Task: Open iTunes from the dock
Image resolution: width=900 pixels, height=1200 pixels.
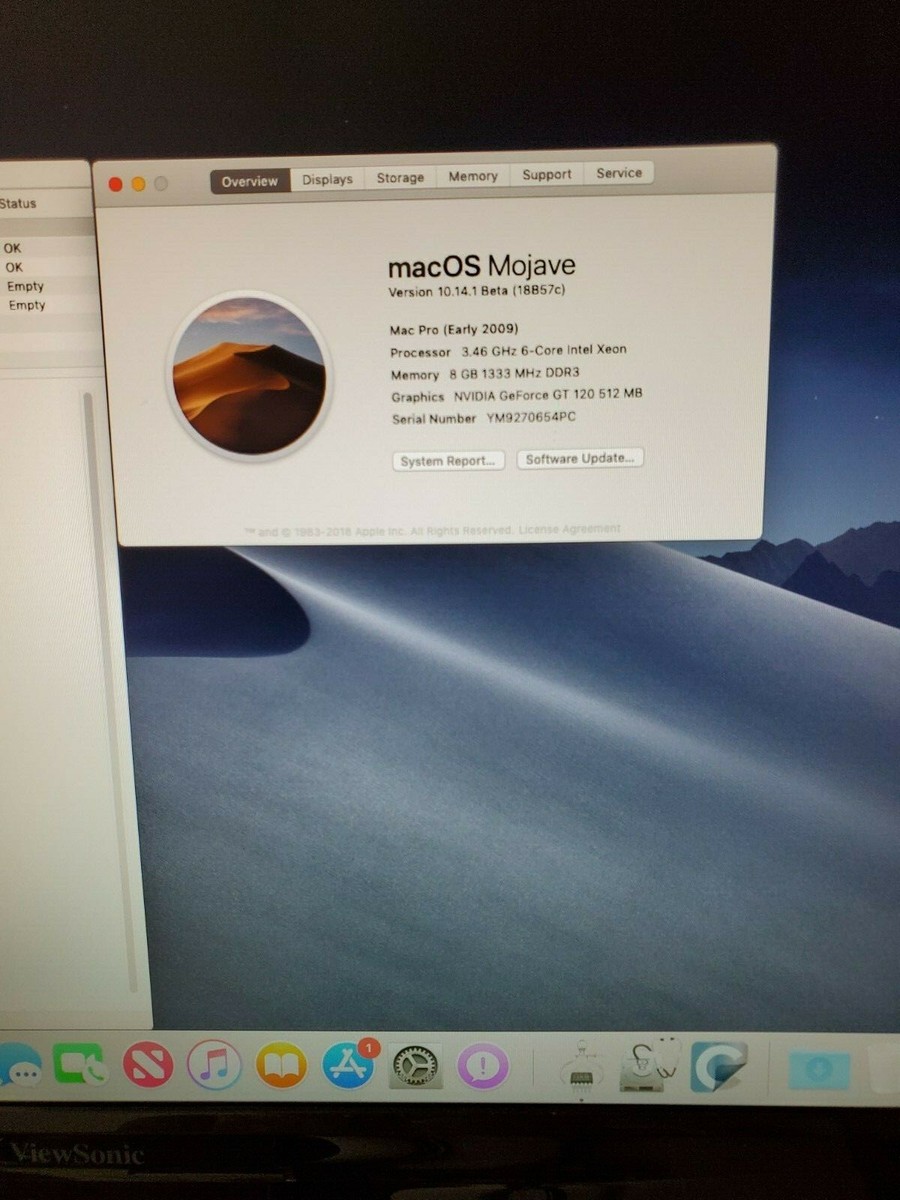Action: (x=214, y=1065)
